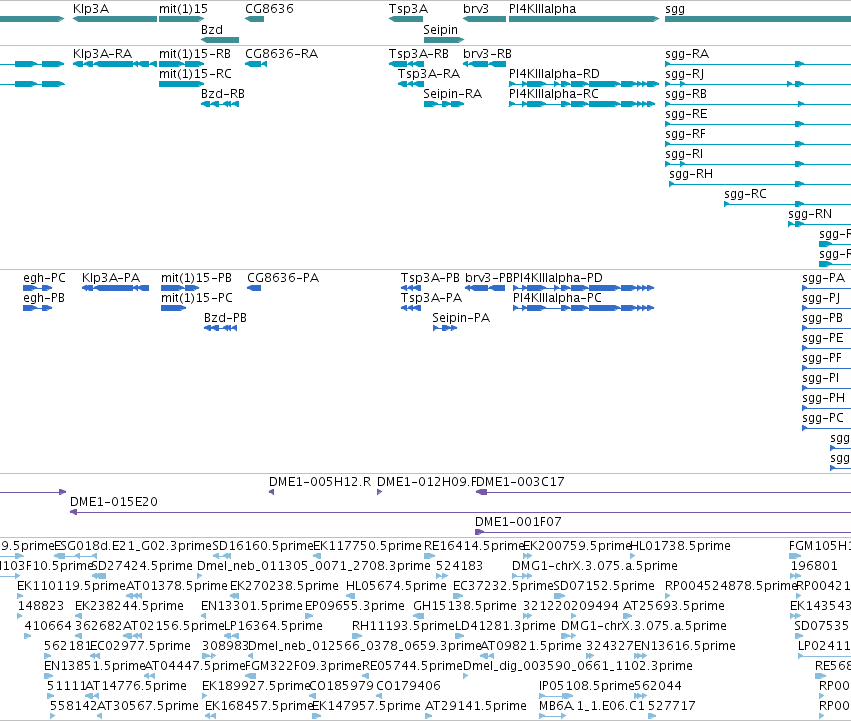Image resolution: width=851 pixels, height=721 pixels.
Task: Select protein egh-PB
Action: click(x=37, y=308)
